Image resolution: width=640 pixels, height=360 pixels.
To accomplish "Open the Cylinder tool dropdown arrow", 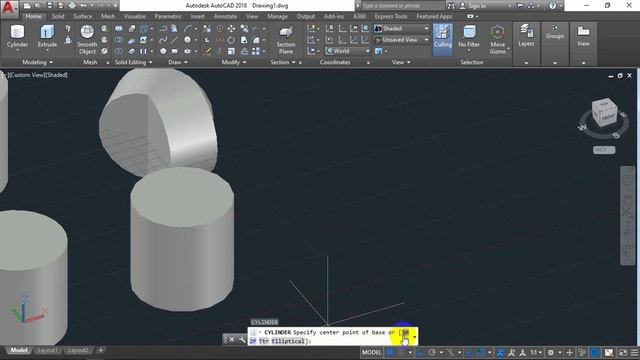I will (x=18, y=51).
